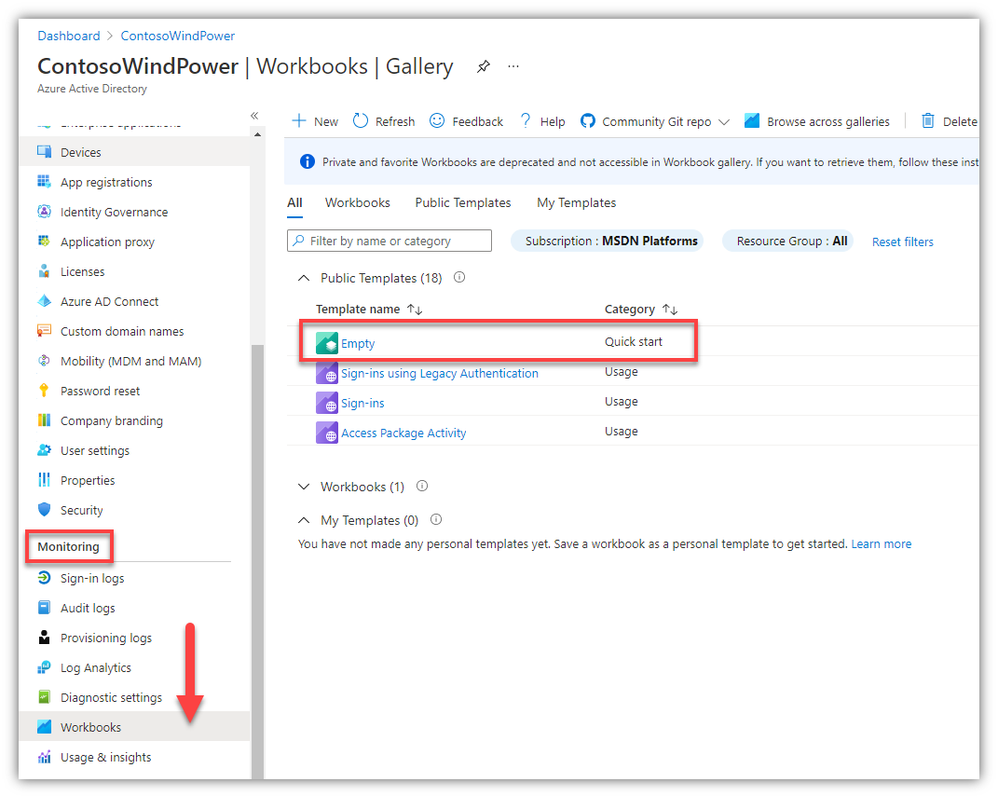Screen dimensions: 998x798
Task: Open Devices in the sidebar
Action: tap(134, 152)
